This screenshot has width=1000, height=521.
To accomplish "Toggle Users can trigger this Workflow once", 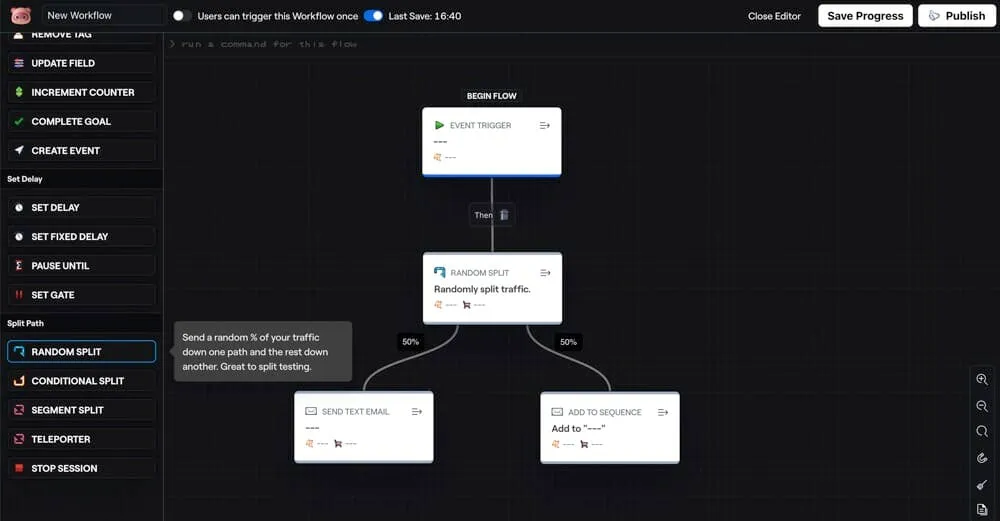I will 182,16.
